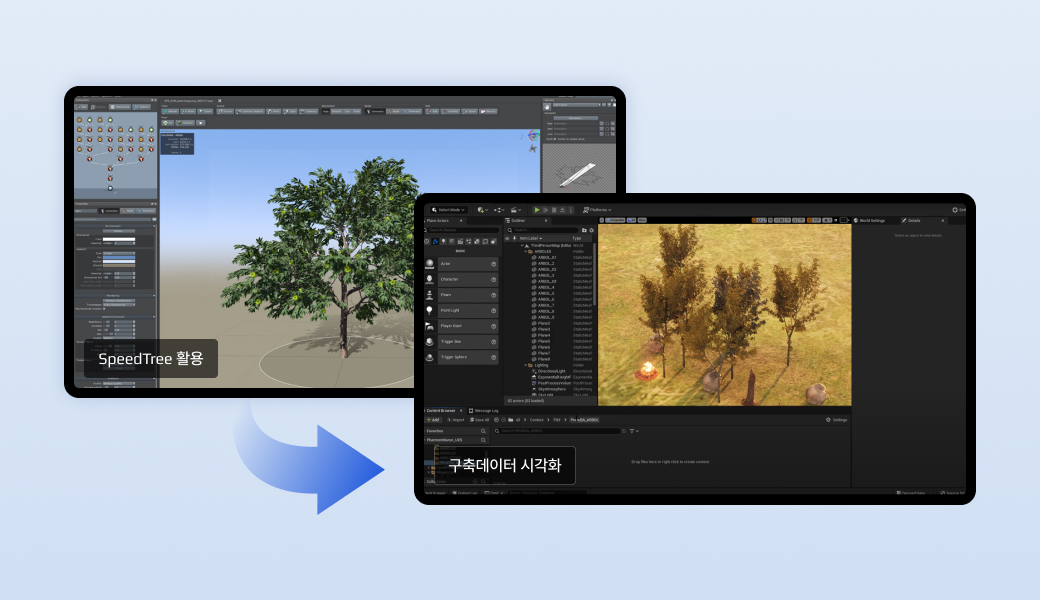This screenshot has height=600, width=1040.
Task: Click the Content Browser asset search field
Action: coord(557,431)
